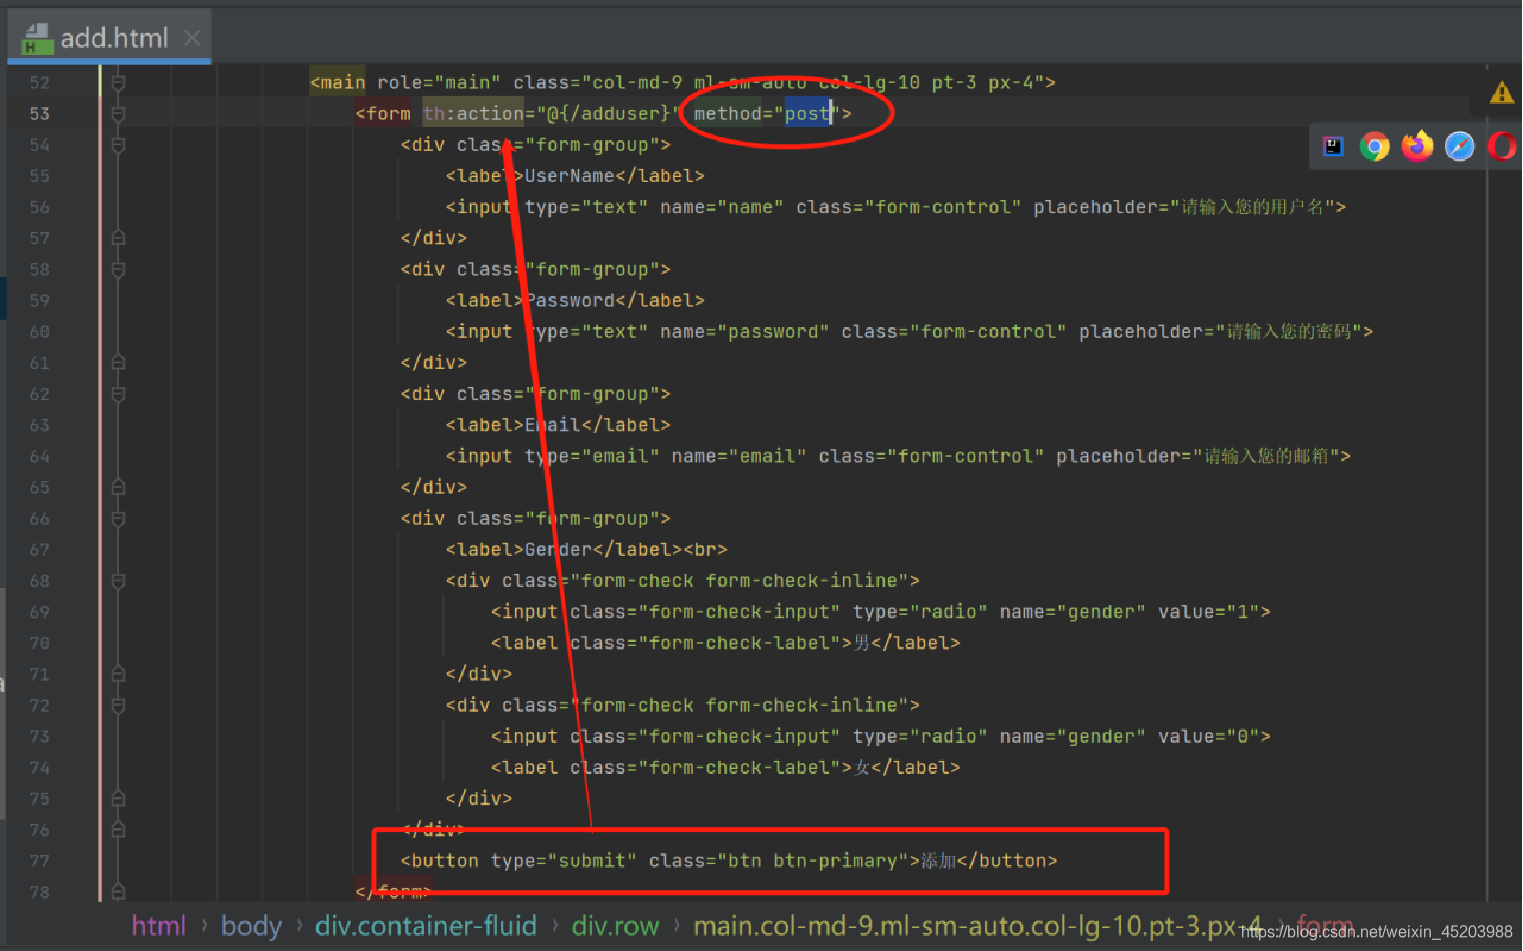This screenshot has width=1523, height=951.
Task: Click the 女 label text on line 74
Action: (x=862, y=768)
